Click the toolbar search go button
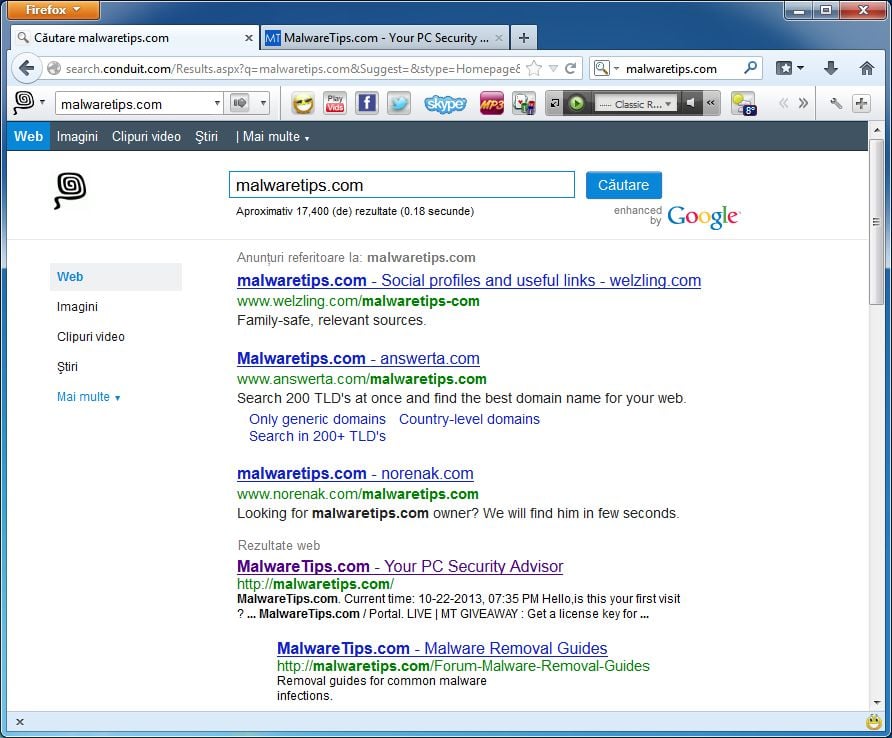The height and width of the screenshot is (738, 892). point(239,104)
